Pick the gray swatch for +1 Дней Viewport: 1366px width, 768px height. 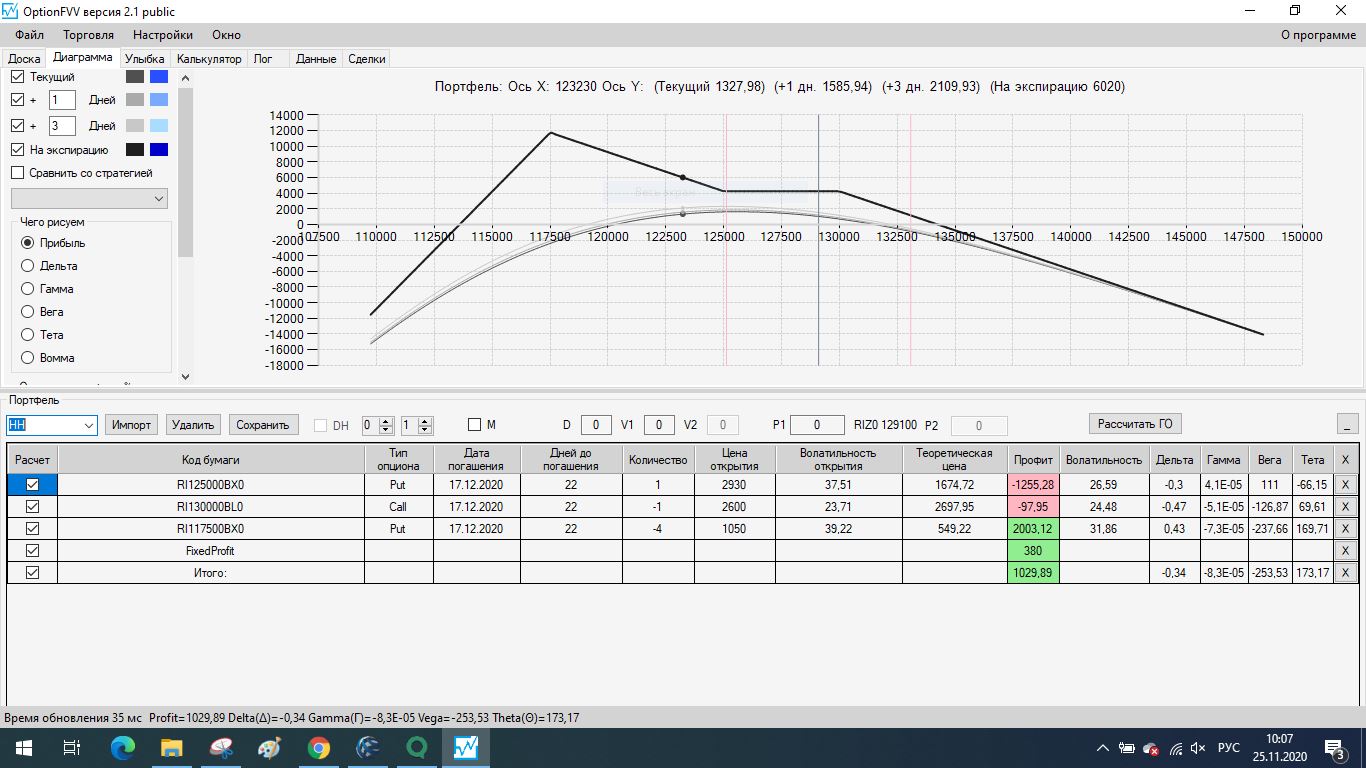[x=135, y=100]
